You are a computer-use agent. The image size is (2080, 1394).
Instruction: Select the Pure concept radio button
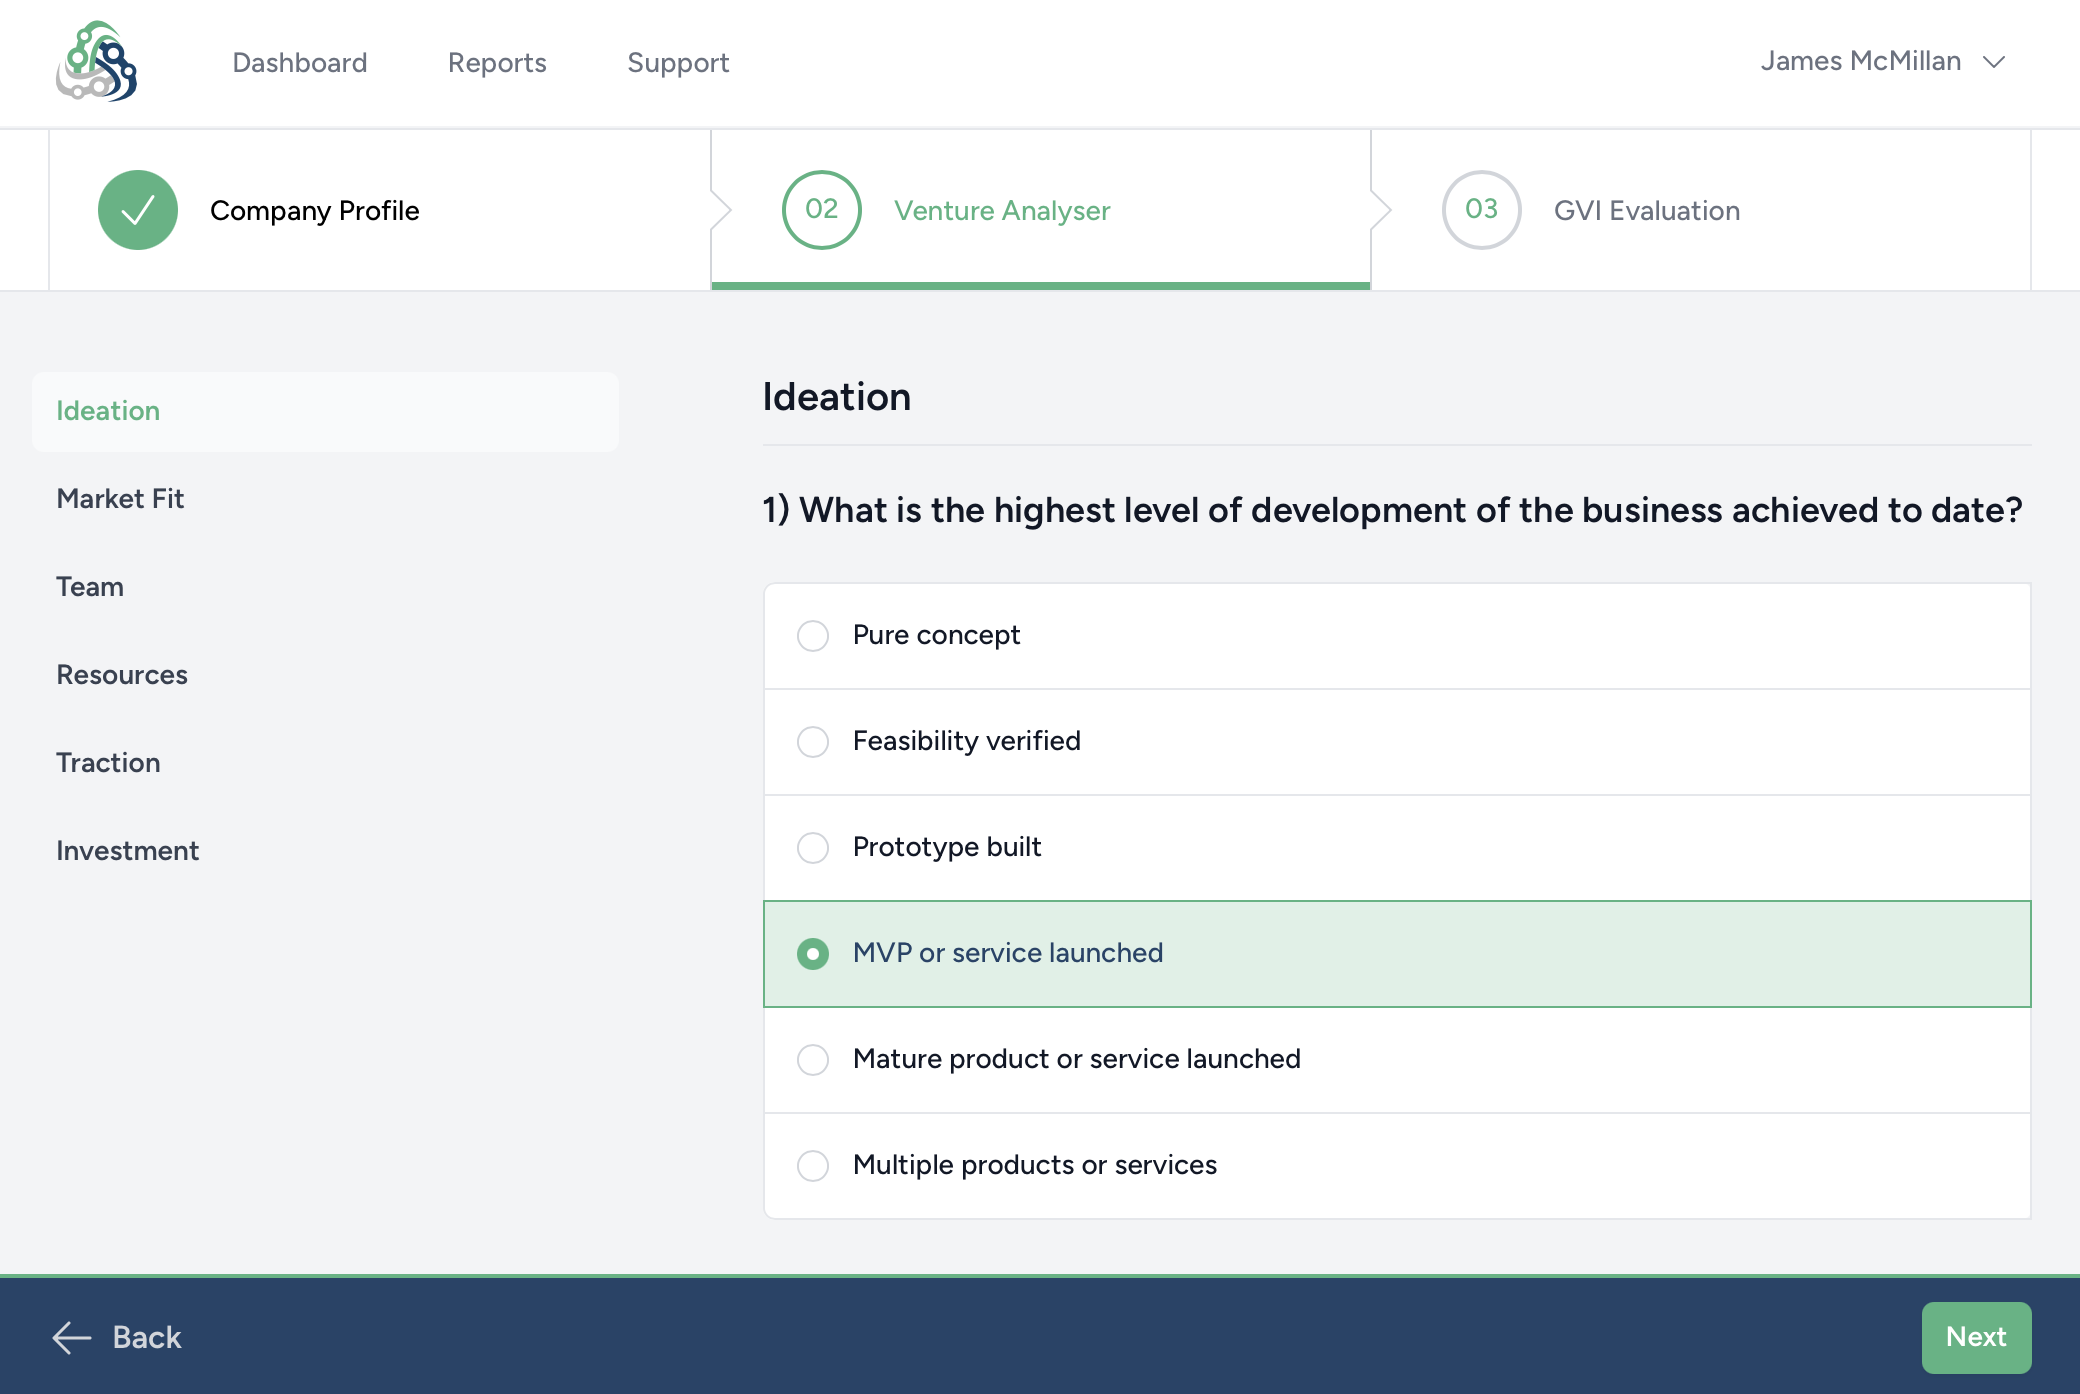(813, 636)
